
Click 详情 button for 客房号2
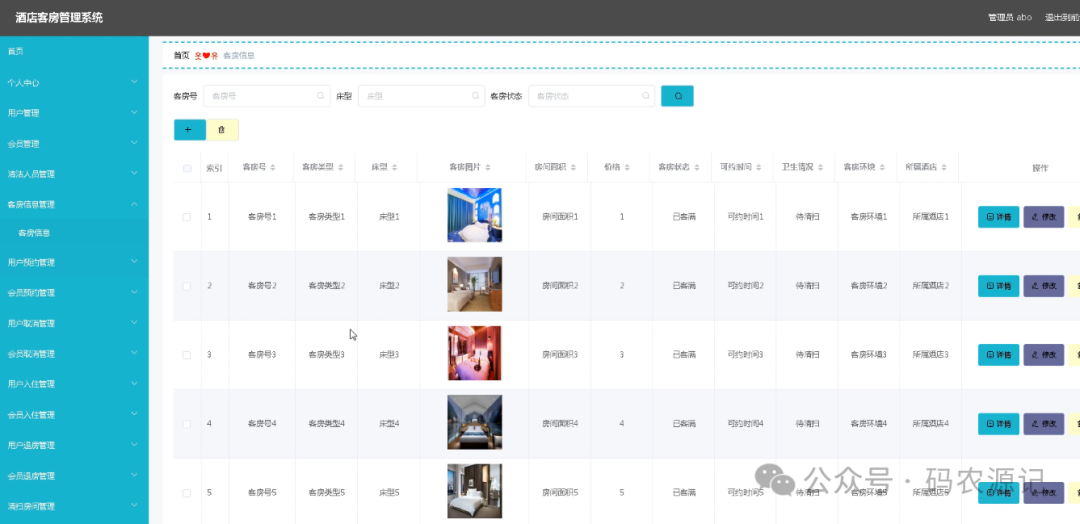point(998,286)
